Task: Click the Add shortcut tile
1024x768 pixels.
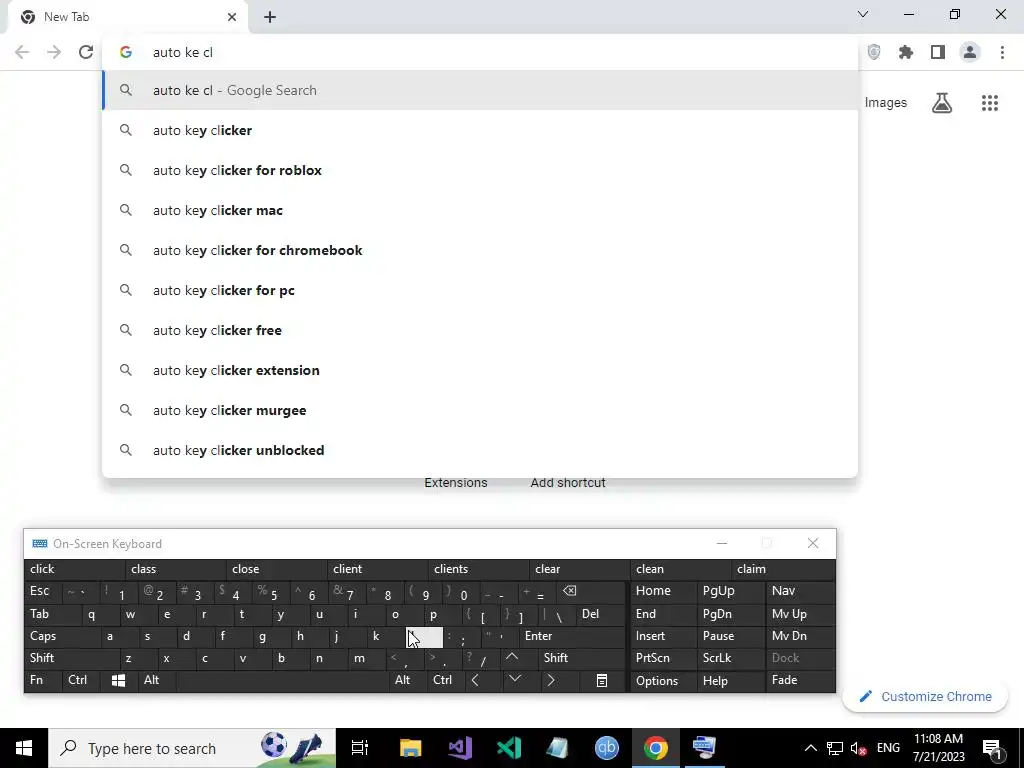Action: point(568,483)
